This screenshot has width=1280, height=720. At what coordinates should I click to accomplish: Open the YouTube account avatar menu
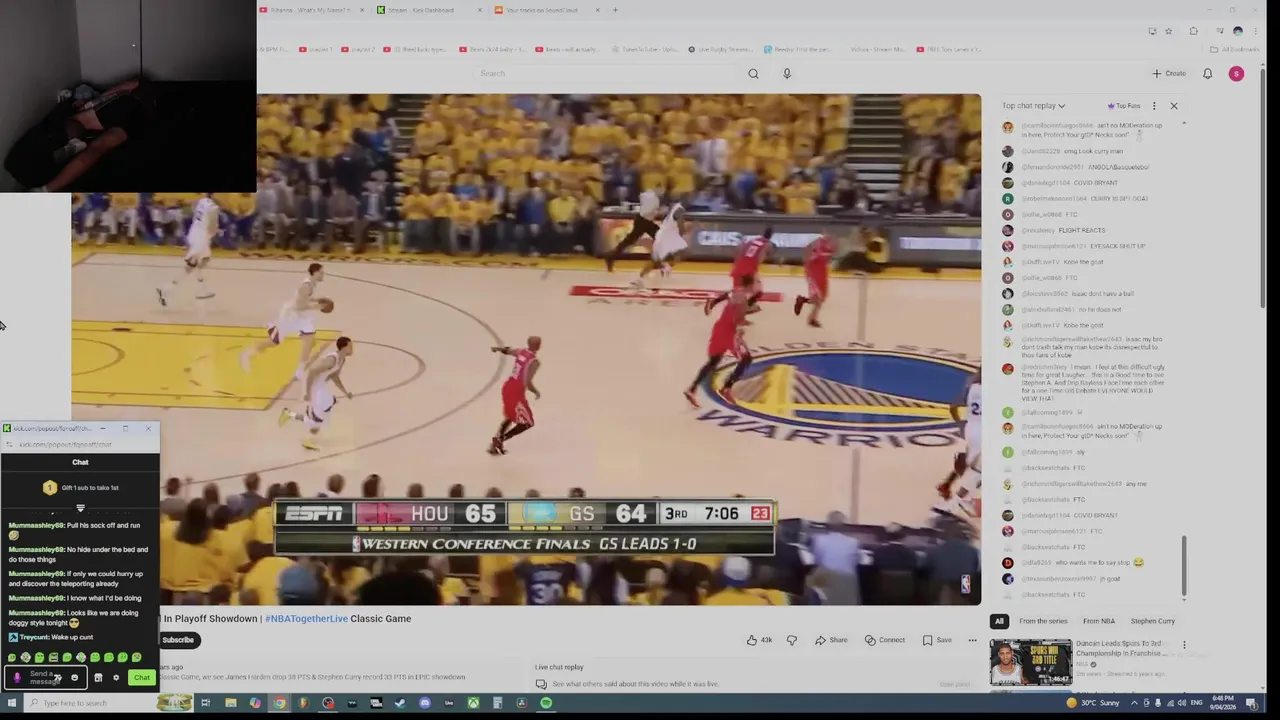(1236, 73)
